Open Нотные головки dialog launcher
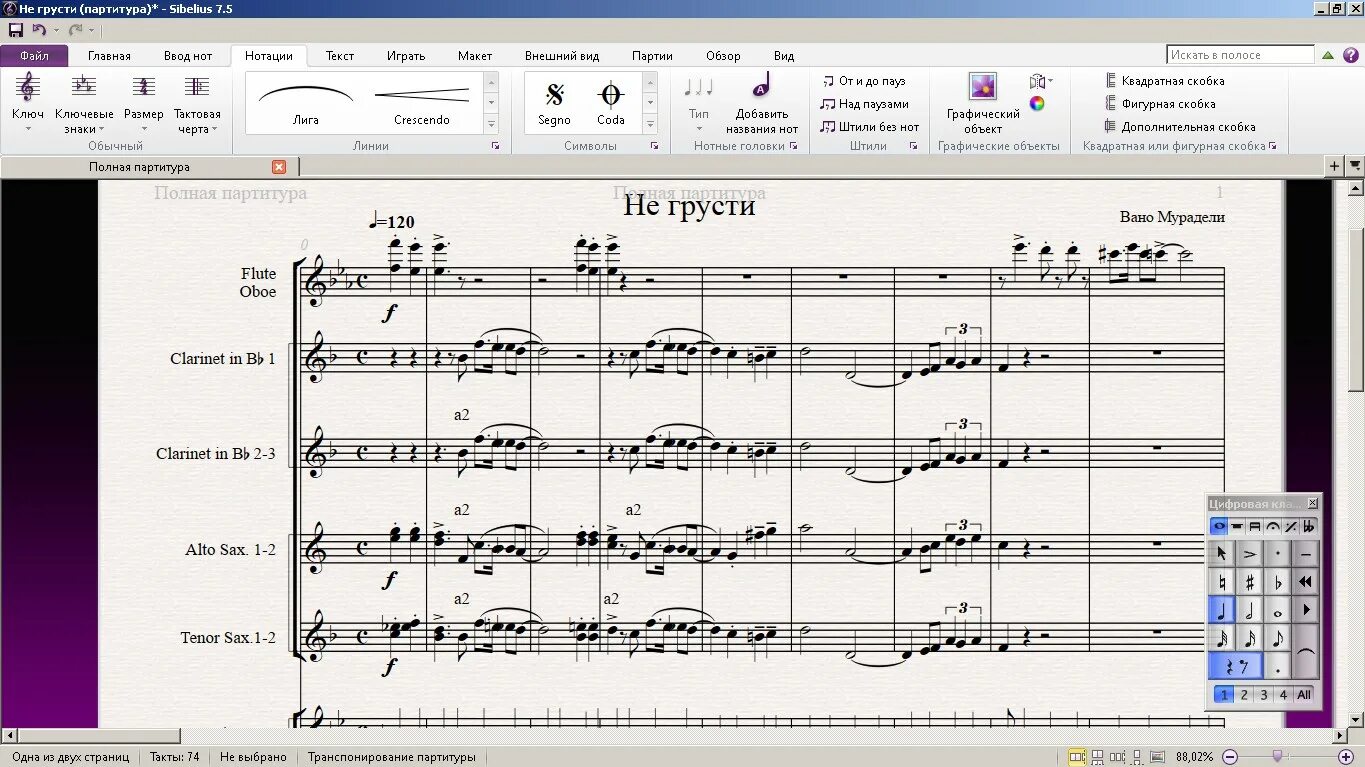The height and width of the screenshot is (767, 1365). click(793, 146)
